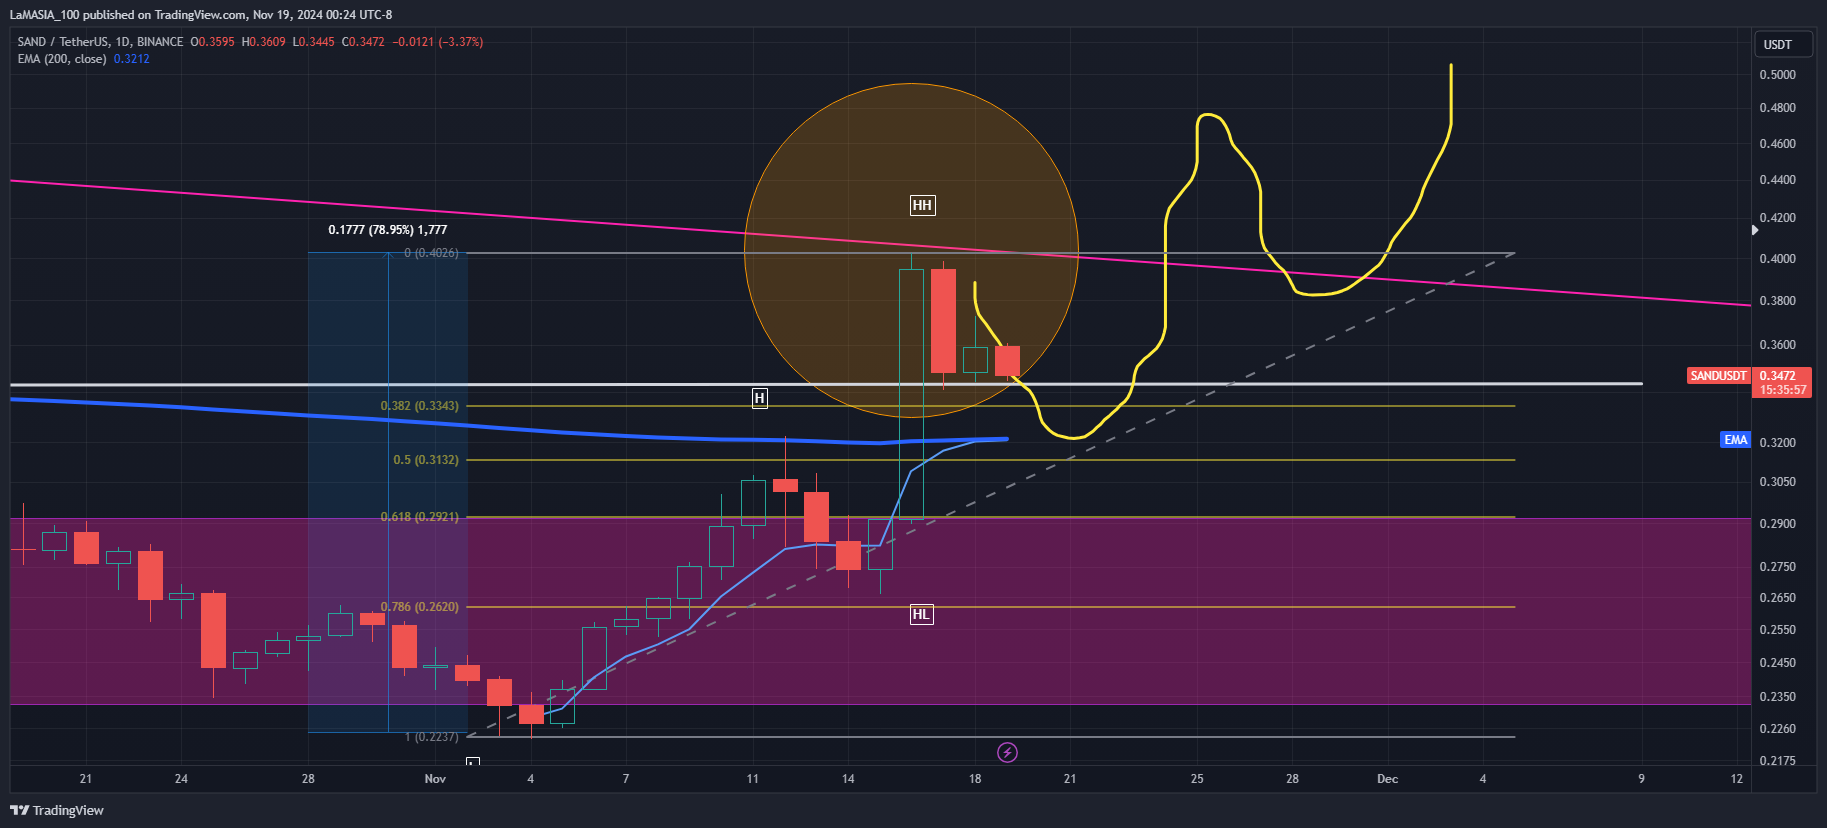Click the open price O0.3595
1827x828 pixels.
(x=213, y=42)
